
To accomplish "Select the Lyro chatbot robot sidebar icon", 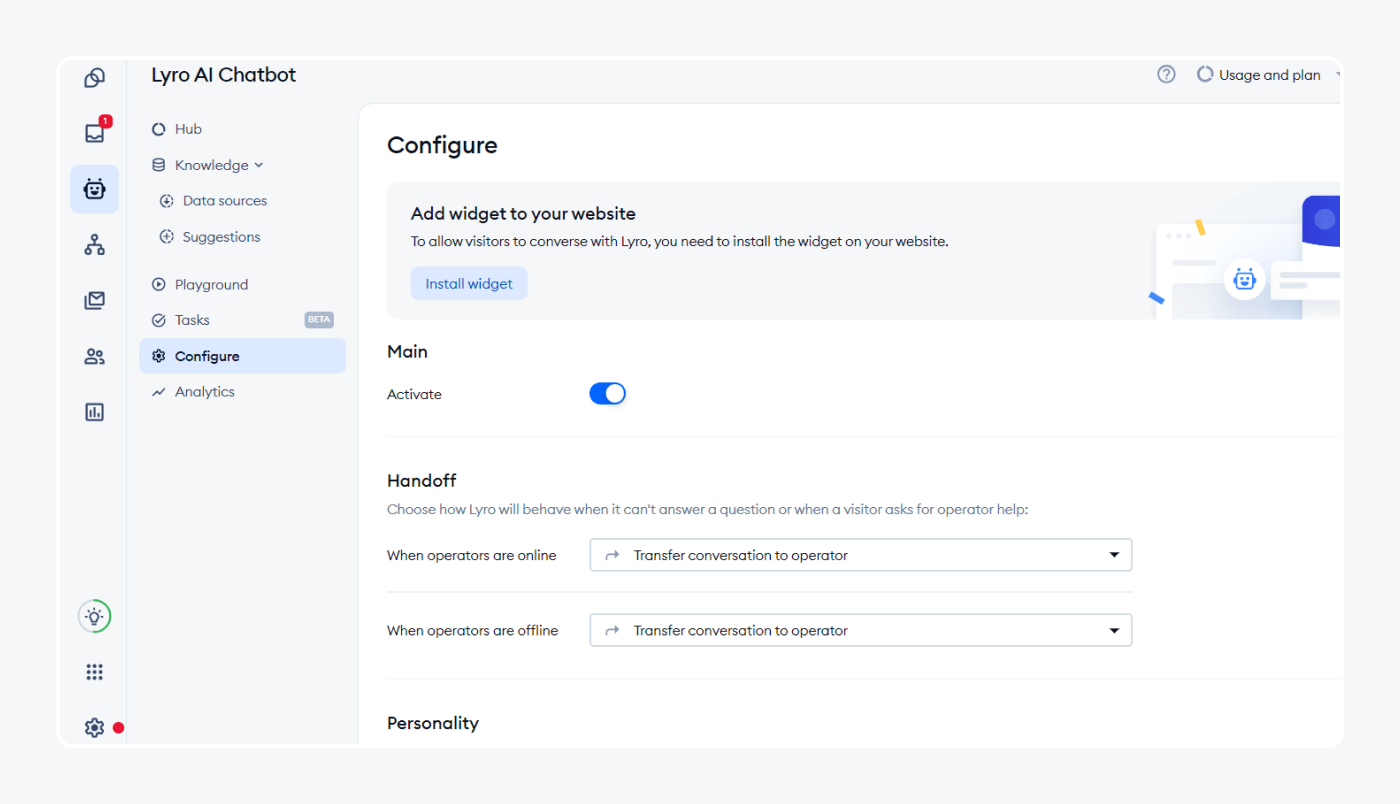I will [x=94, y=189].
